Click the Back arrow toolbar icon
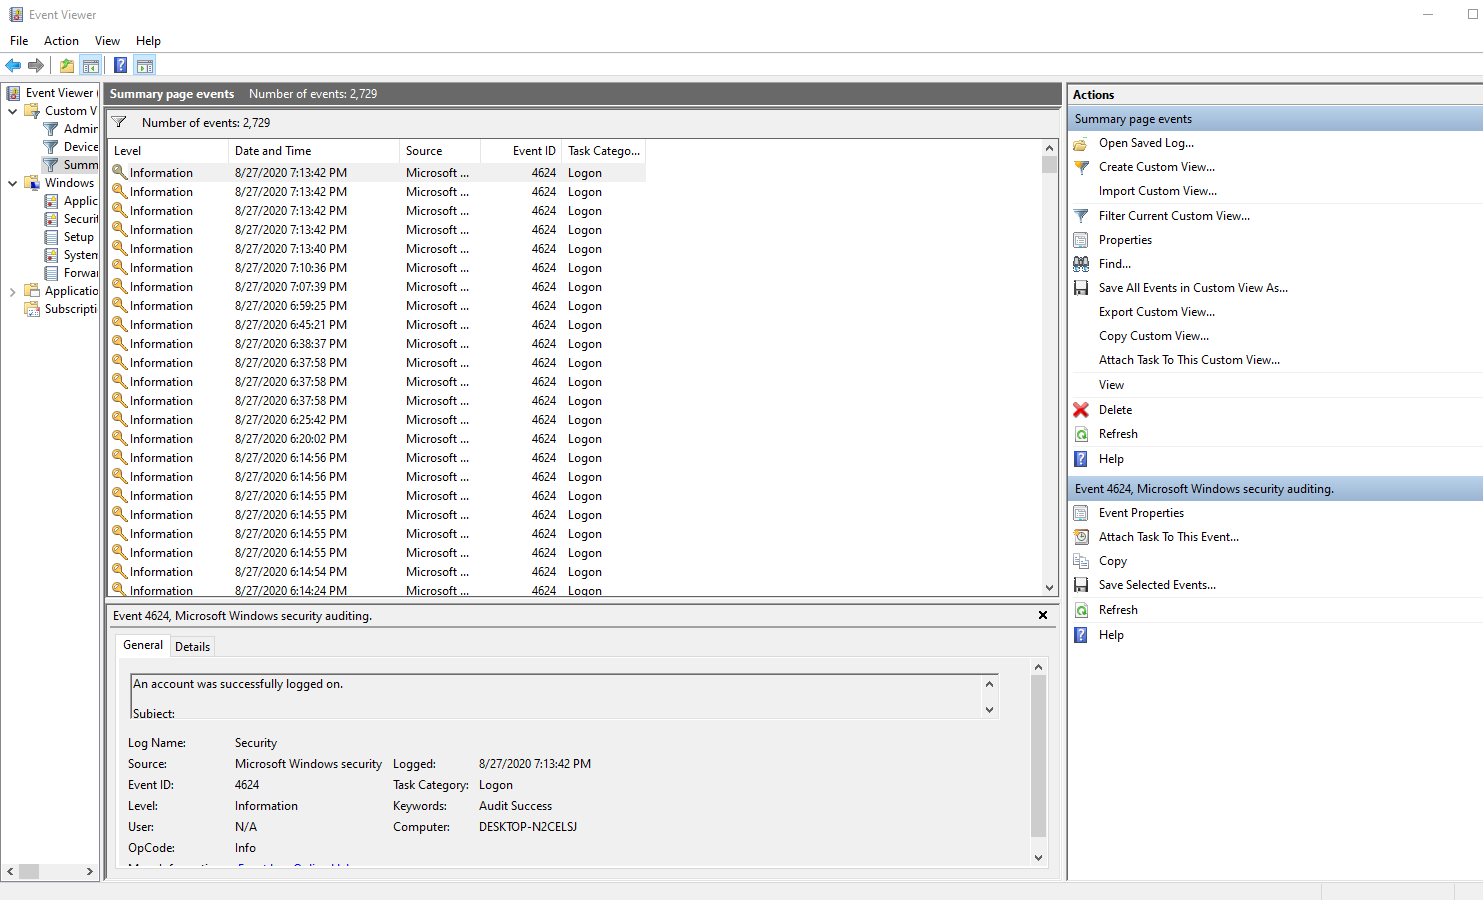1483x900 pixels. (13, 66)
